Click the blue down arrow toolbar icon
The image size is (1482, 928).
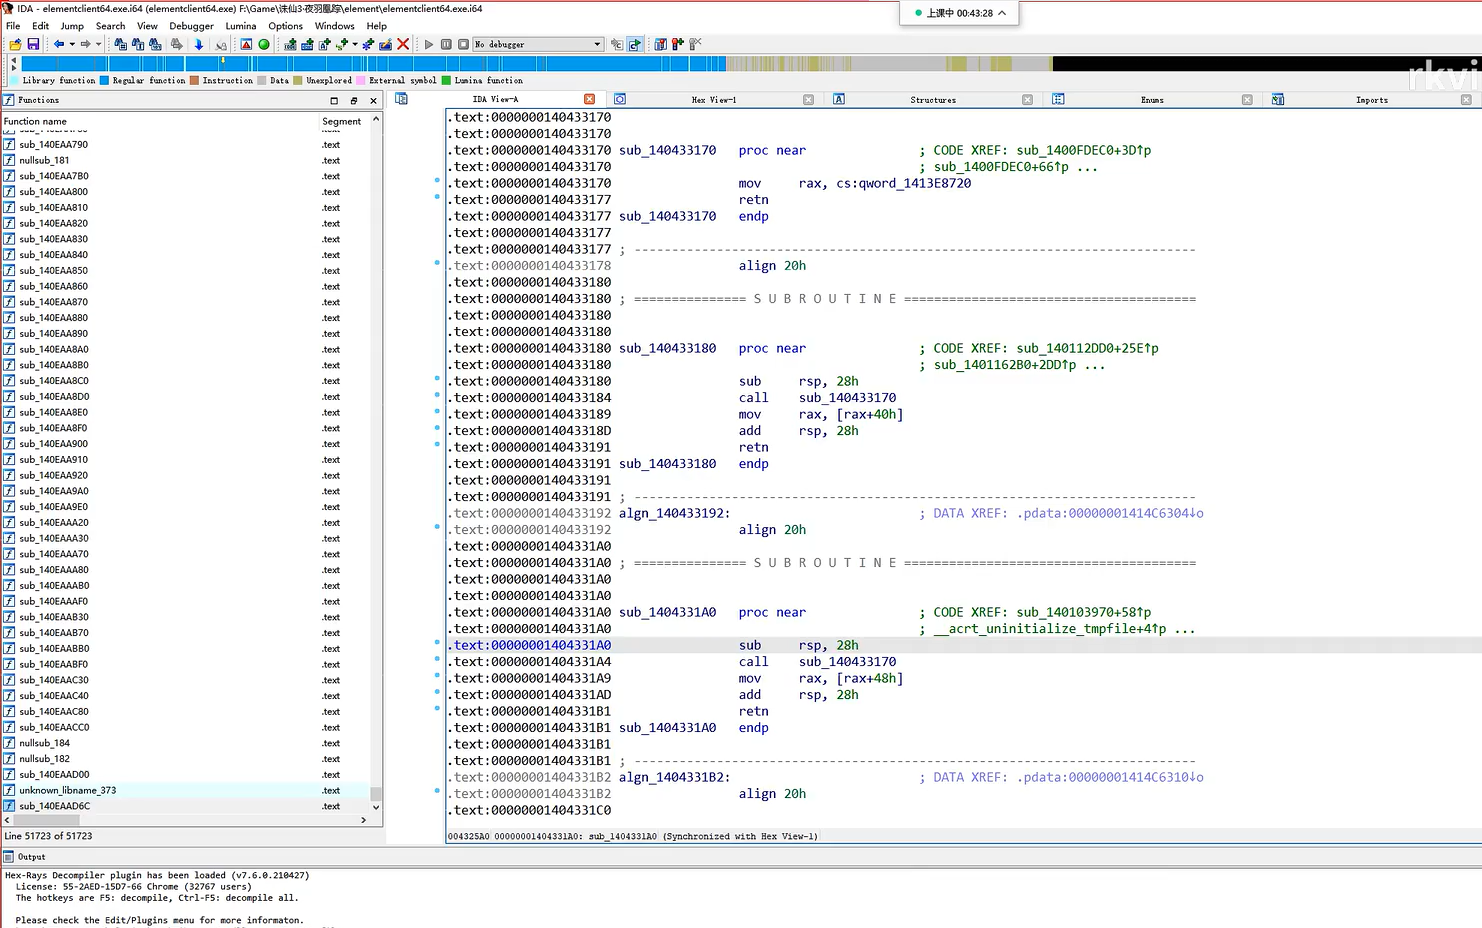point(198,44)
